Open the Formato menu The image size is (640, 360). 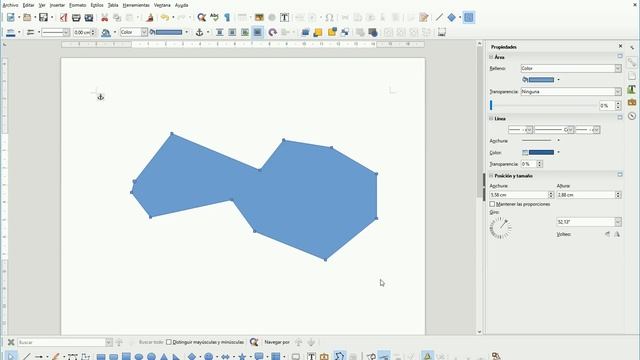coord(78,5)
